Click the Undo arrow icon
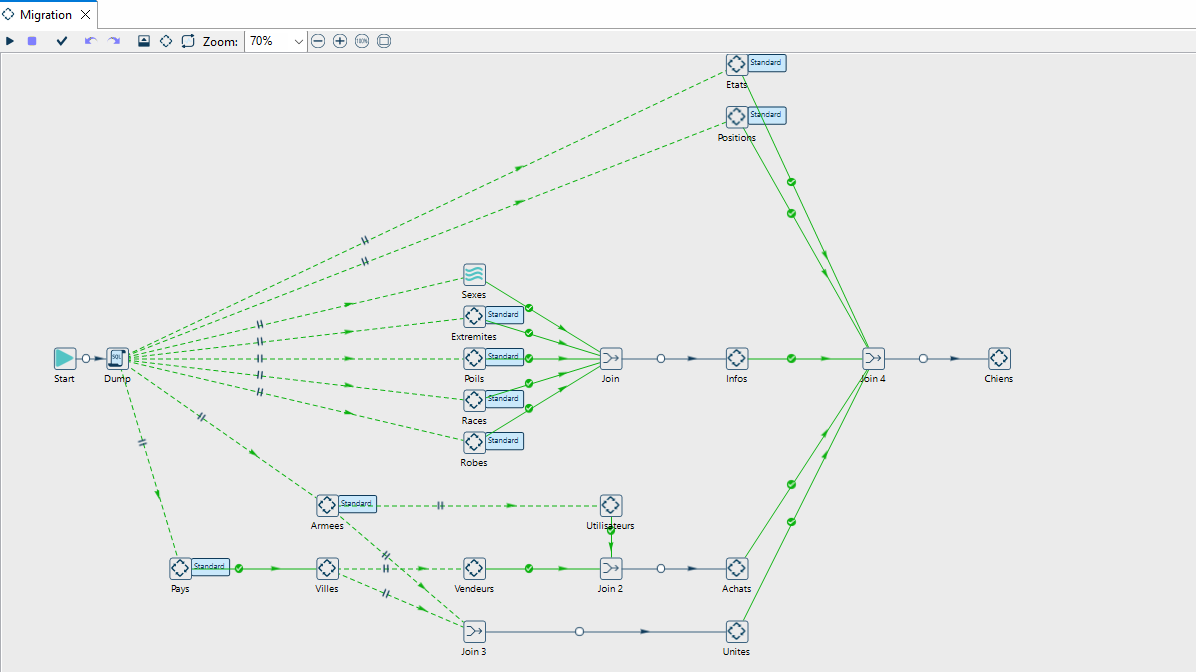This screenshot has width=1196, height=672. click(x=90, y=41)
